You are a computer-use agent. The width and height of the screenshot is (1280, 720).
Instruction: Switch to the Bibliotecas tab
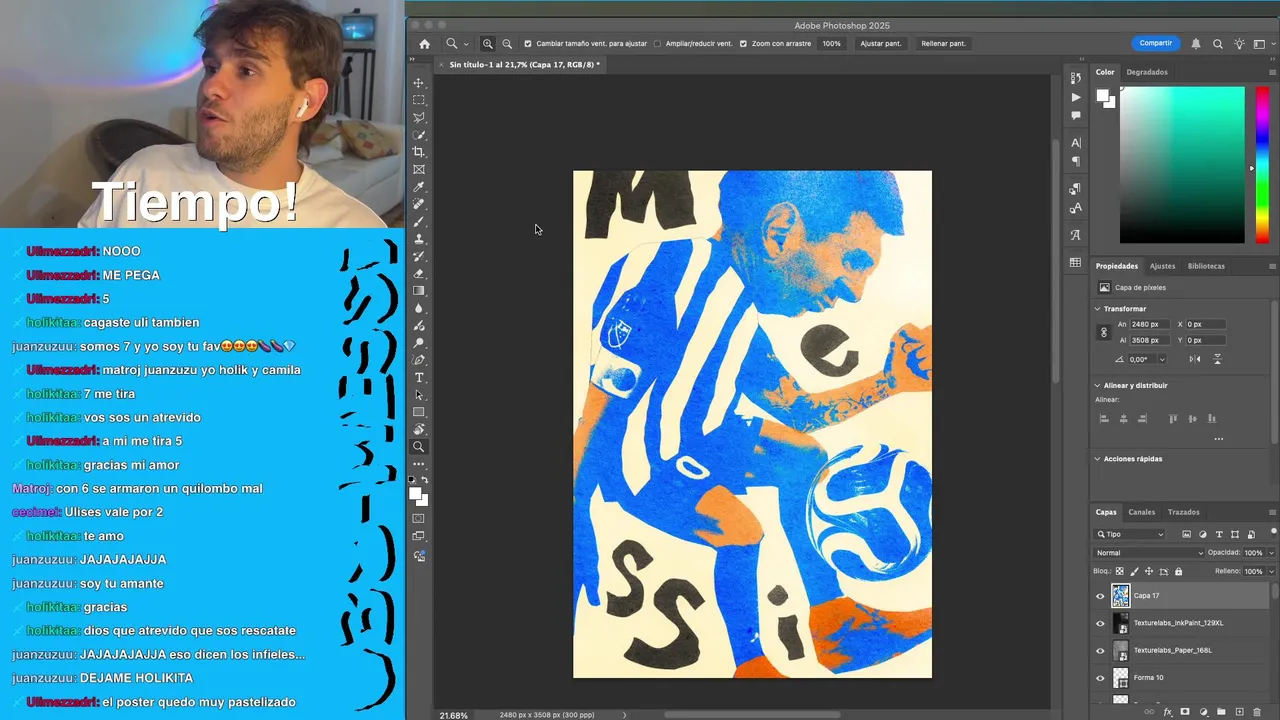[x=1206, y=266]
